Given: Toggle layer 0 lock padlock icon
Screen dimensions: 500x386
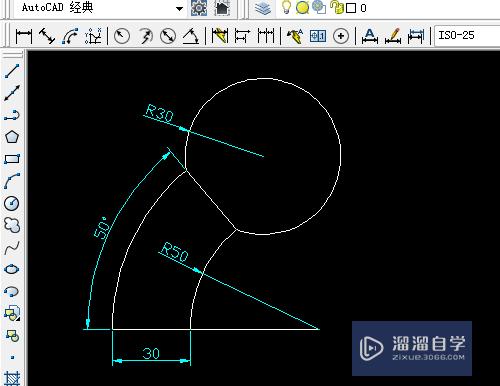Looking at the screenshot, I should pos(337,7).
